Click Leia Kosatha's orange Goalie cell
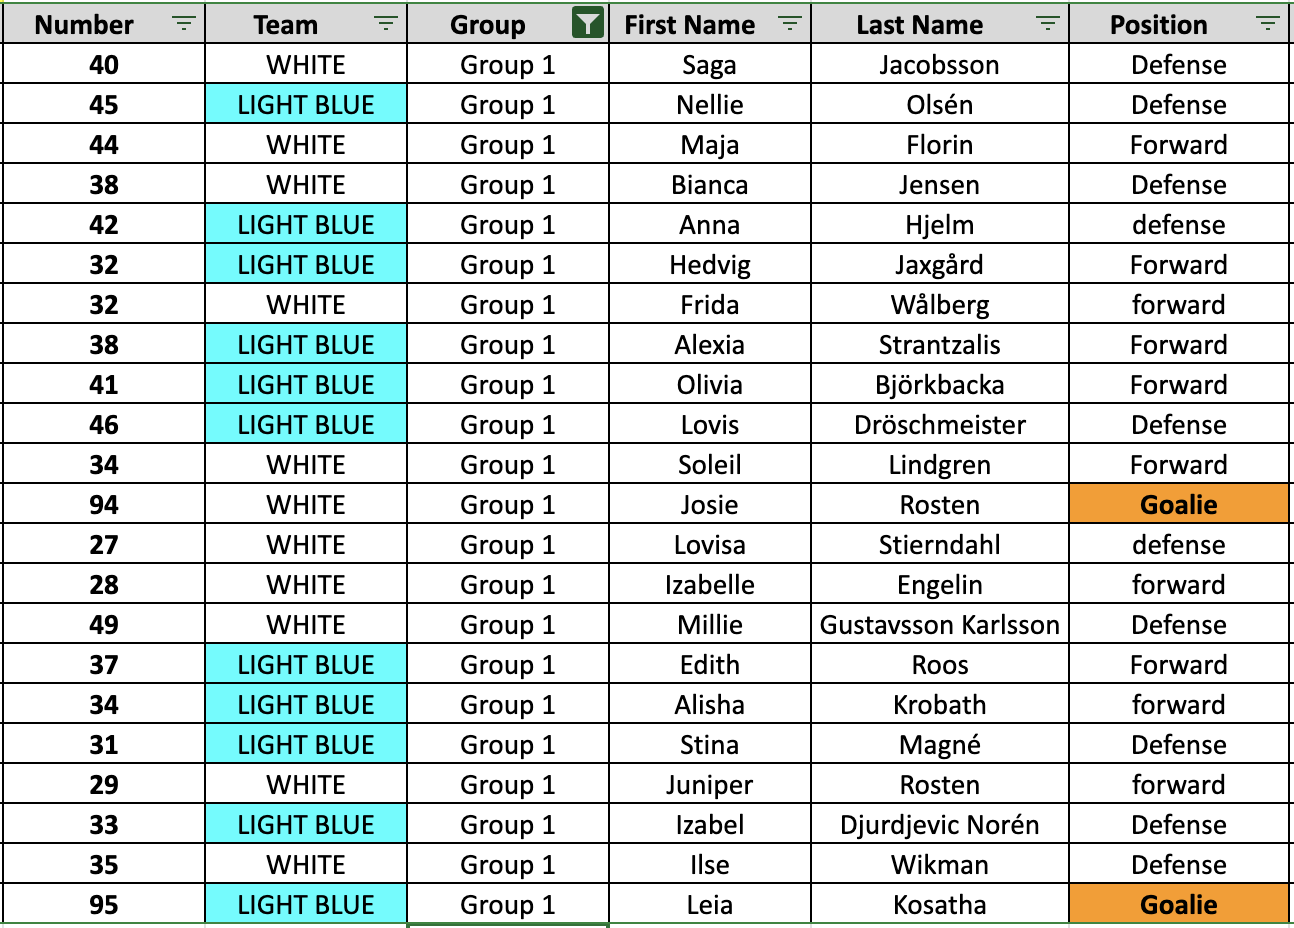Image resolution: width=1294 pixels, height=928 pixels. coord(1178,905)
